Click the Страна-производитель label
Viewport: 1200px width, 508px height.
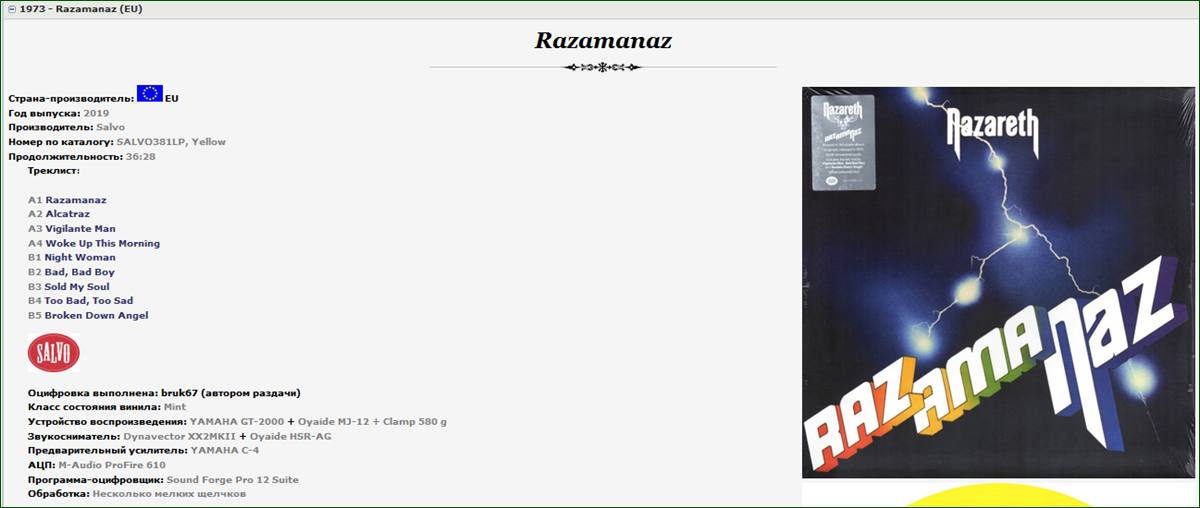pos(71,99)
